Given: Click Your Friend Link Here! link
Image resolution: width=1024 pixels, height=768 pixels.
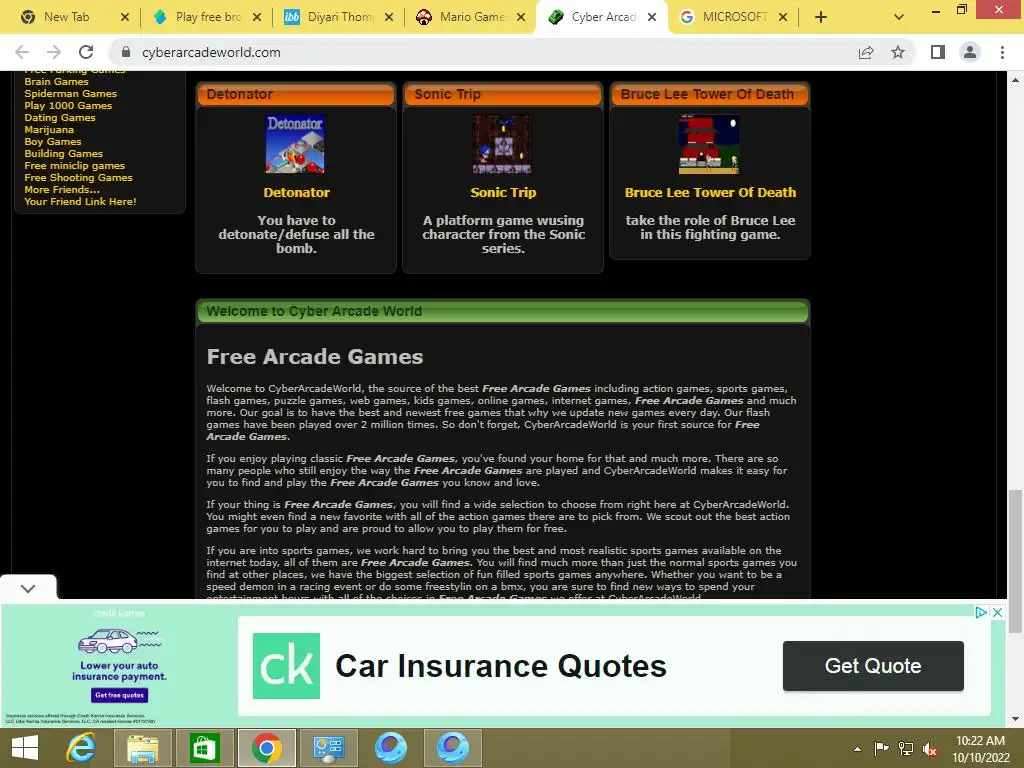Looking at the screenshot, I should 80,202.
